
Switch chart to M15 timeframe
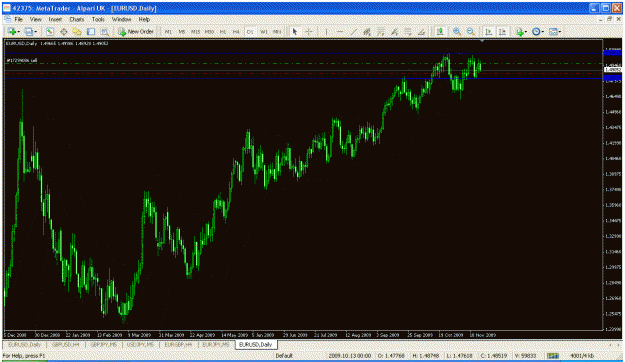[195, 31]
